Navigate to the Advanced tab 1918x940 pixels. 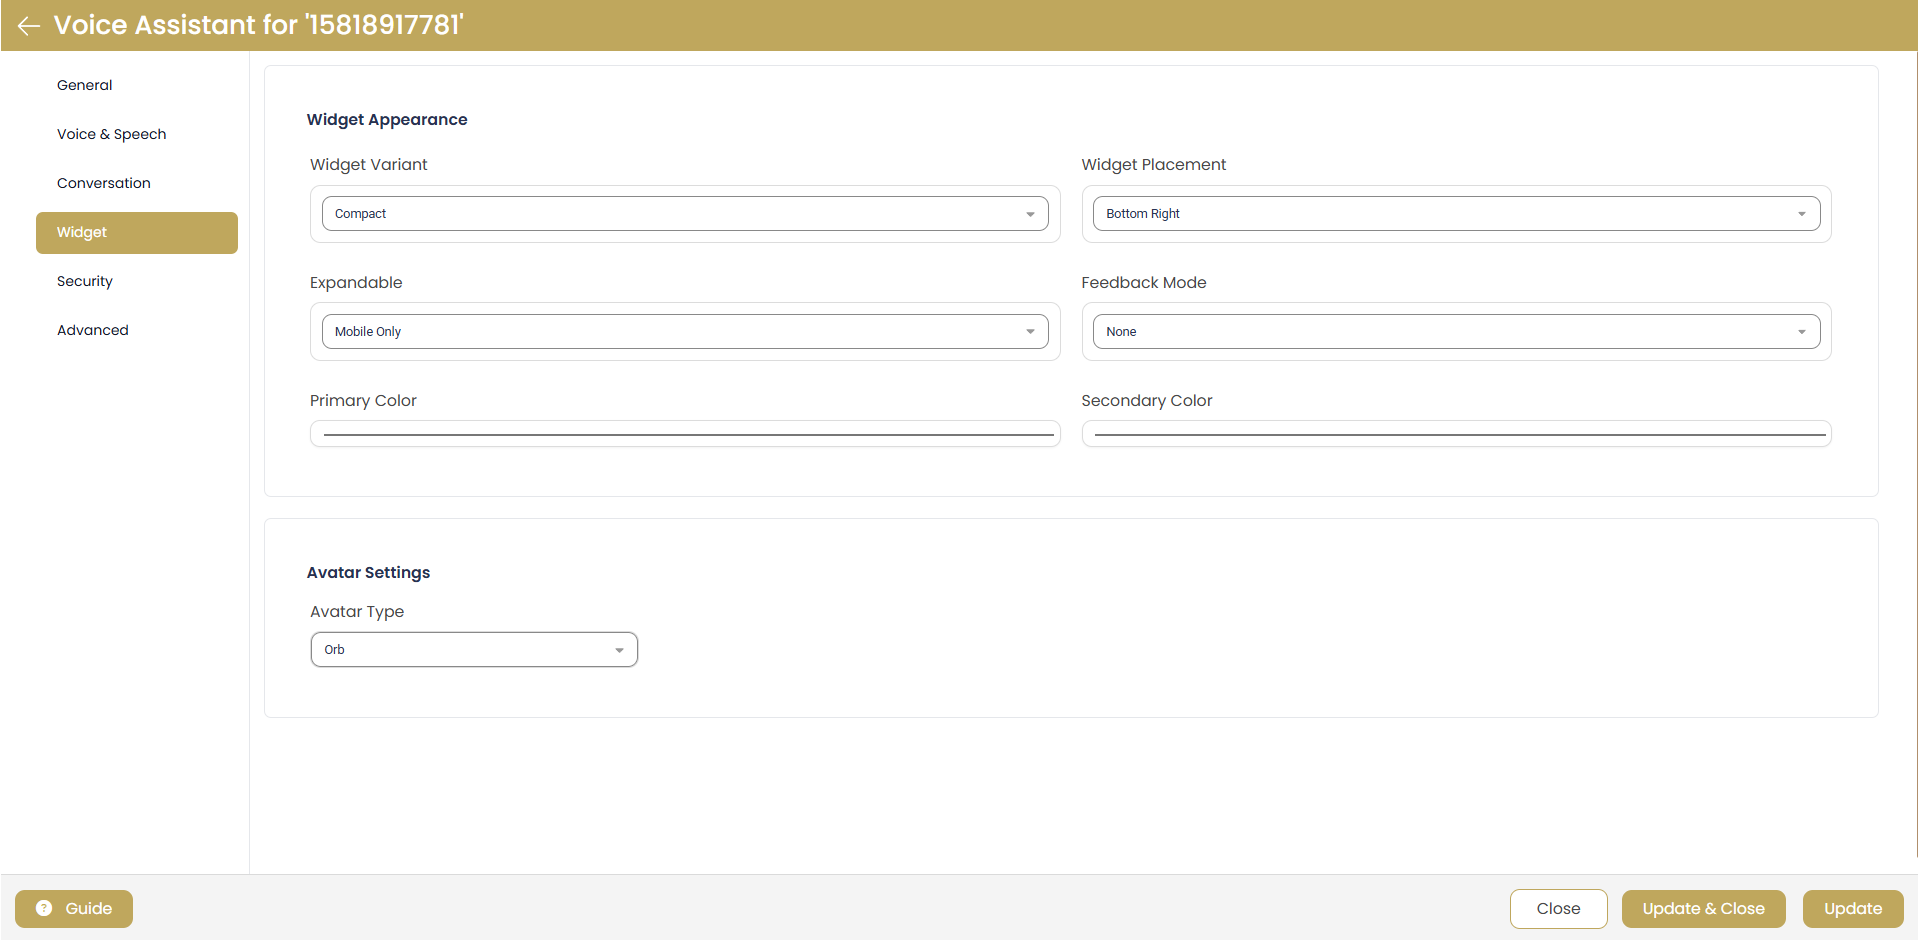coord(93,330)
